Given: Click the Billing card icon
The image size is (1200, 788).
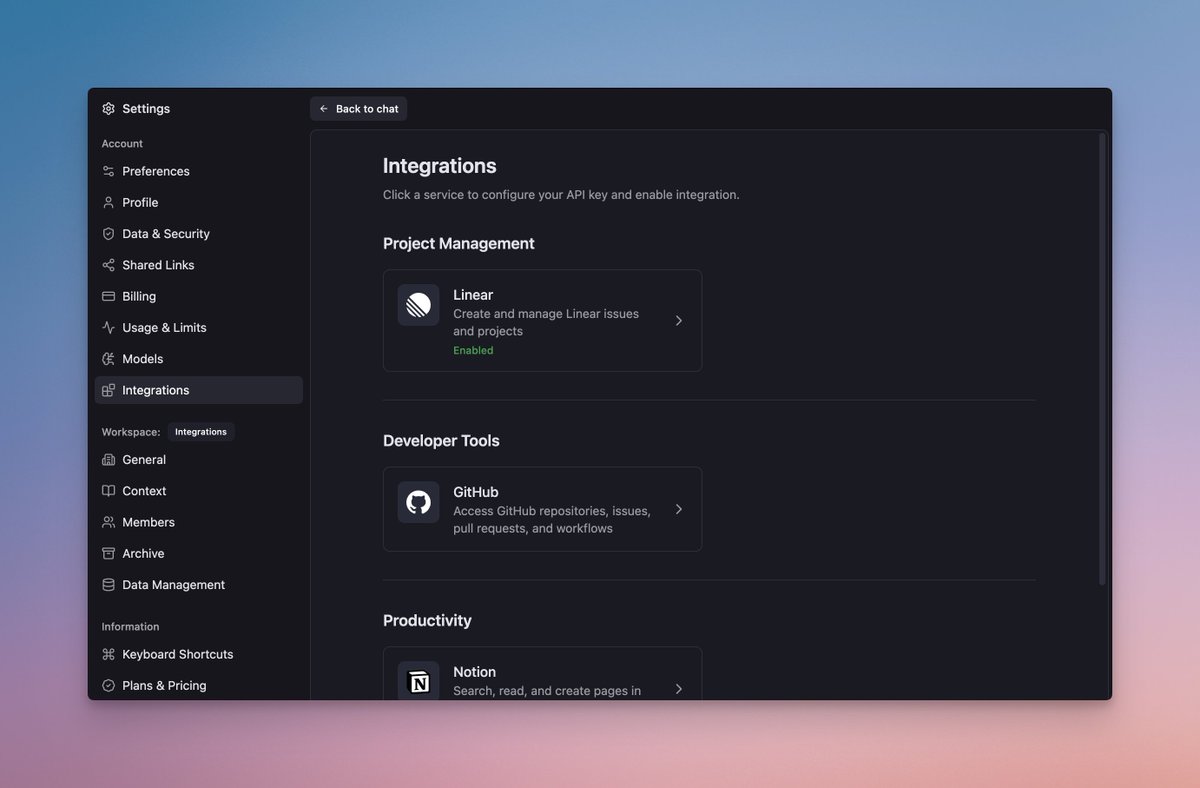Looking at the screenshot, I should pos(109,296).
